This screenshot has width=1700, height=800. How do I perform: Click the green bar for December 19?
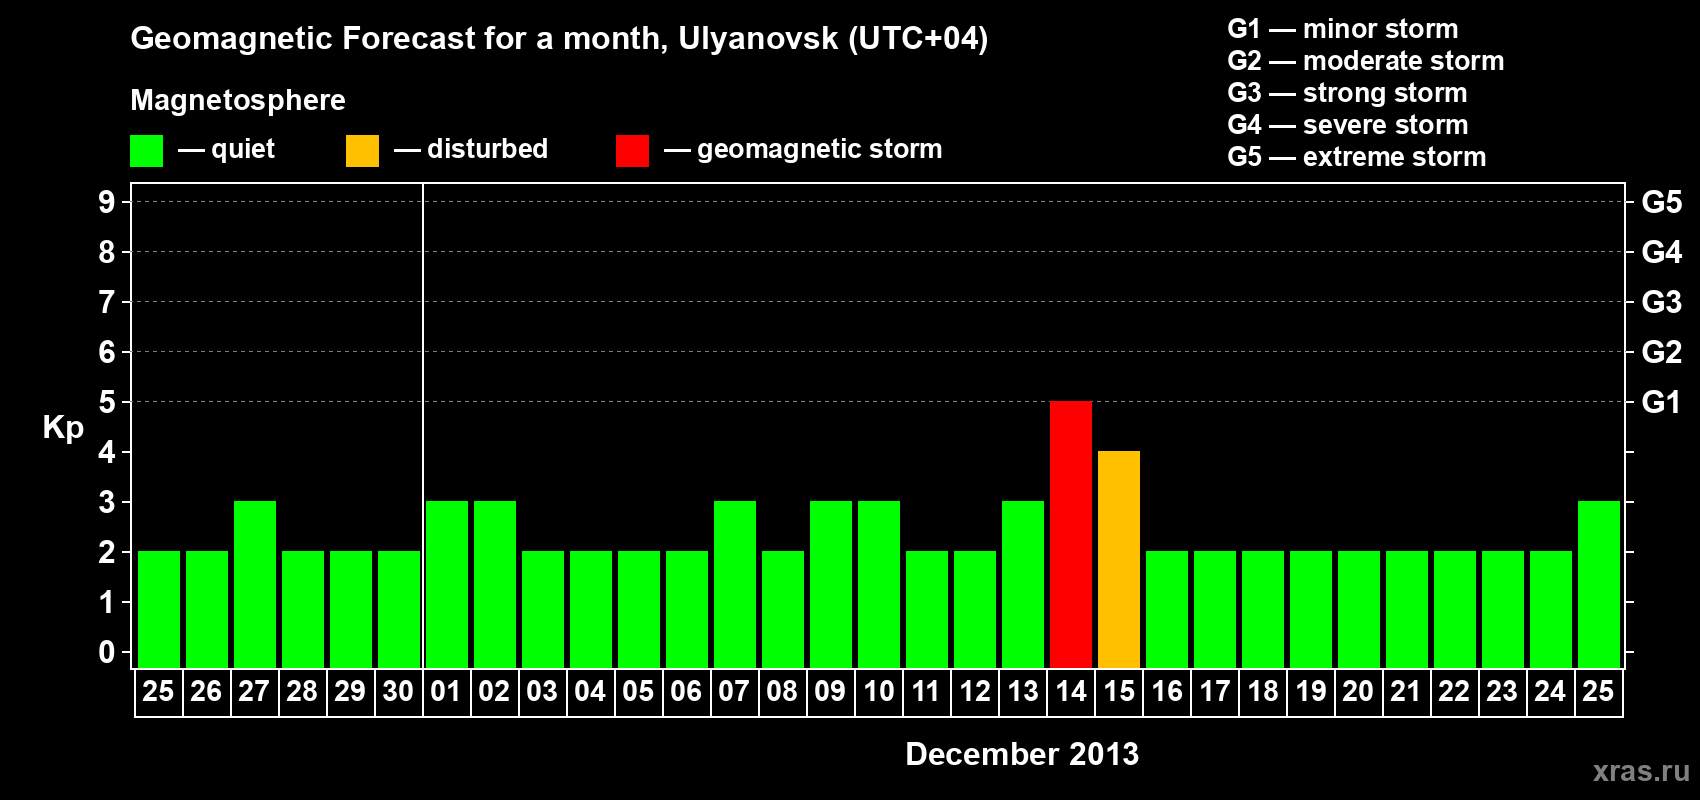coord(1311,609)
